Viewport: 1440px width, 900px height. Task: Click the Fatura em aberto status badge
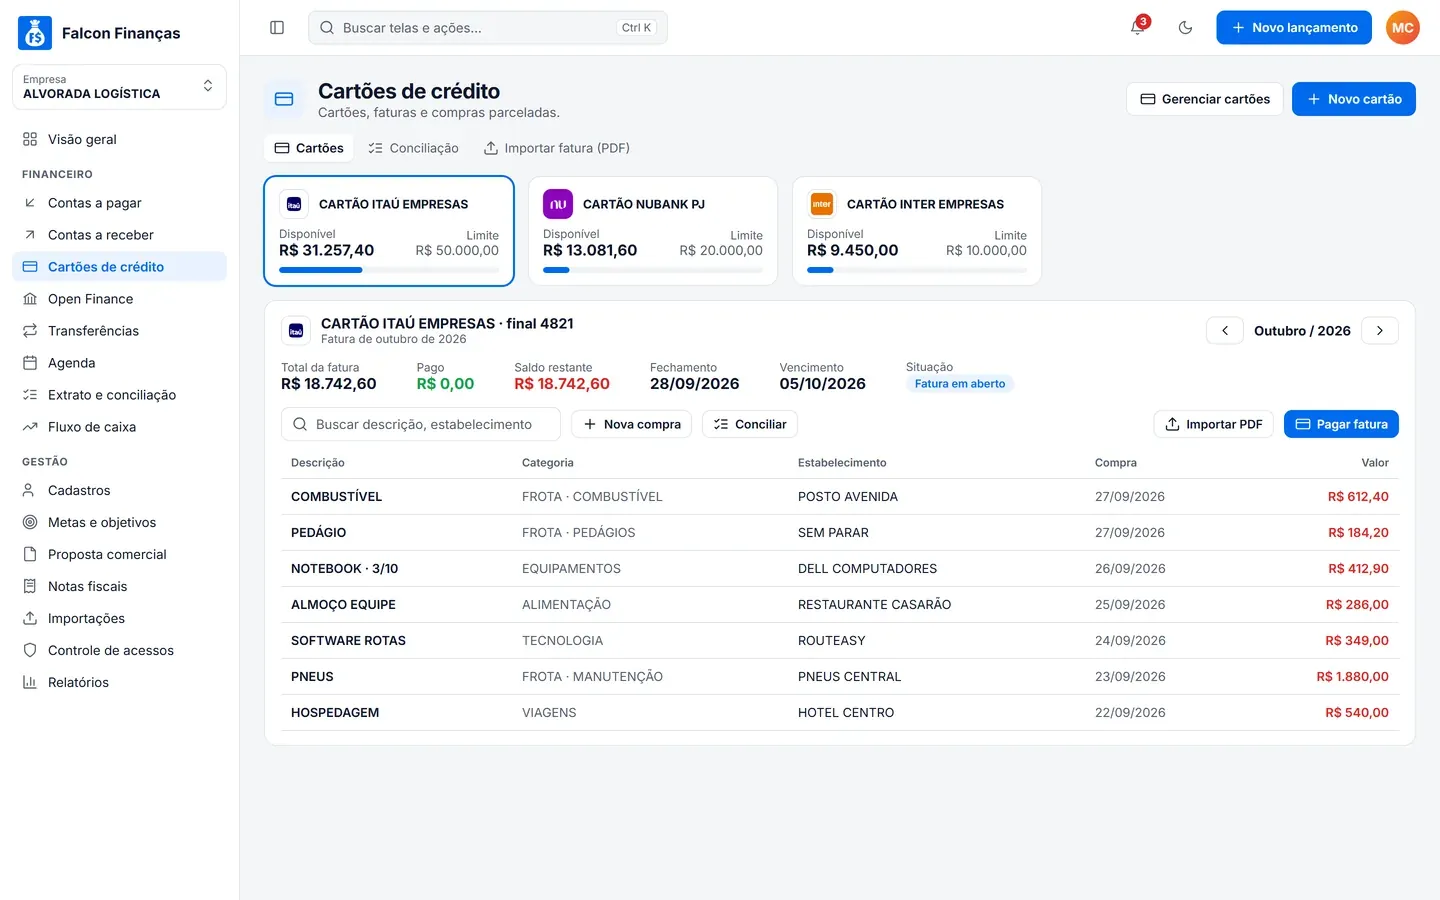[960, 384]
